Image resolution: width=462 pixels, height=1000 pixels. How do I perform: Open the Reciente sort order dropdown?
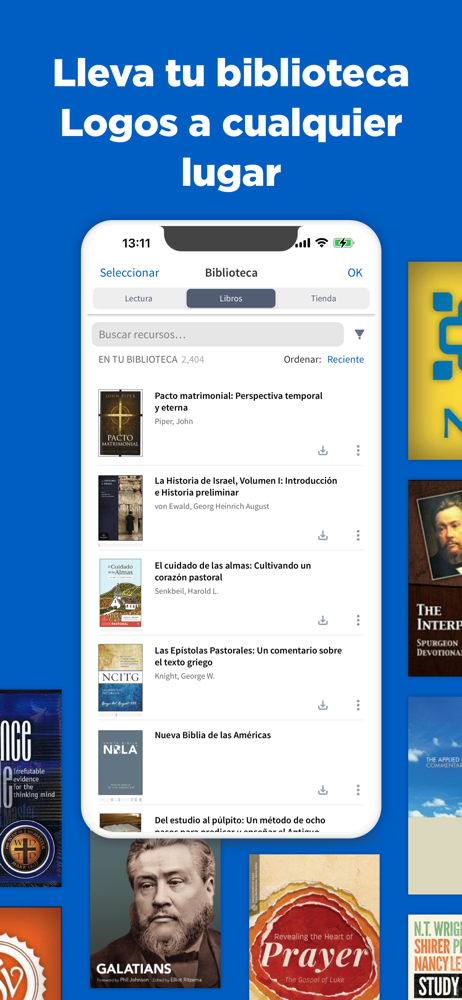point(346,360)
